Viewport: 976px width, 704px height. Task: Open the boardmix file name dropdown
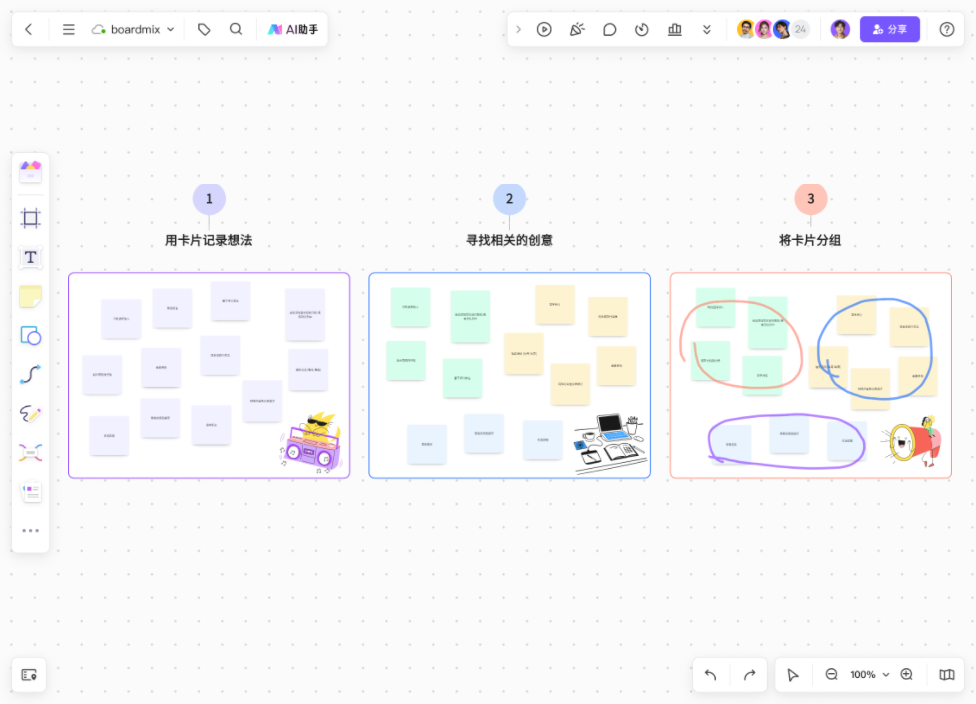[x=134, y=29]
